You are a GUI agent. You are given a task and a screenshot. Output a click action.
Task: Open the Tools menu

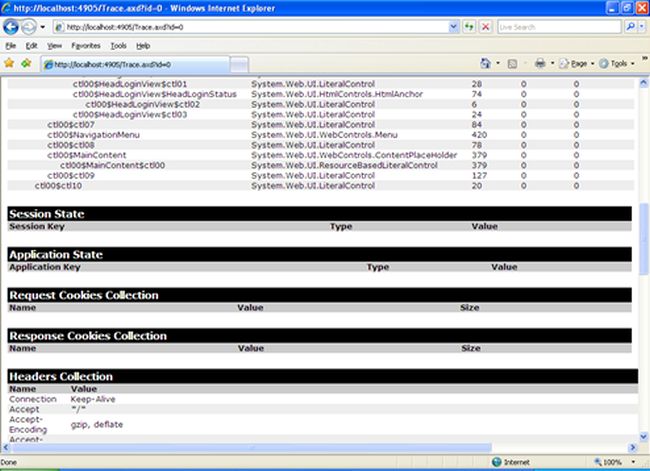(119, 46)
